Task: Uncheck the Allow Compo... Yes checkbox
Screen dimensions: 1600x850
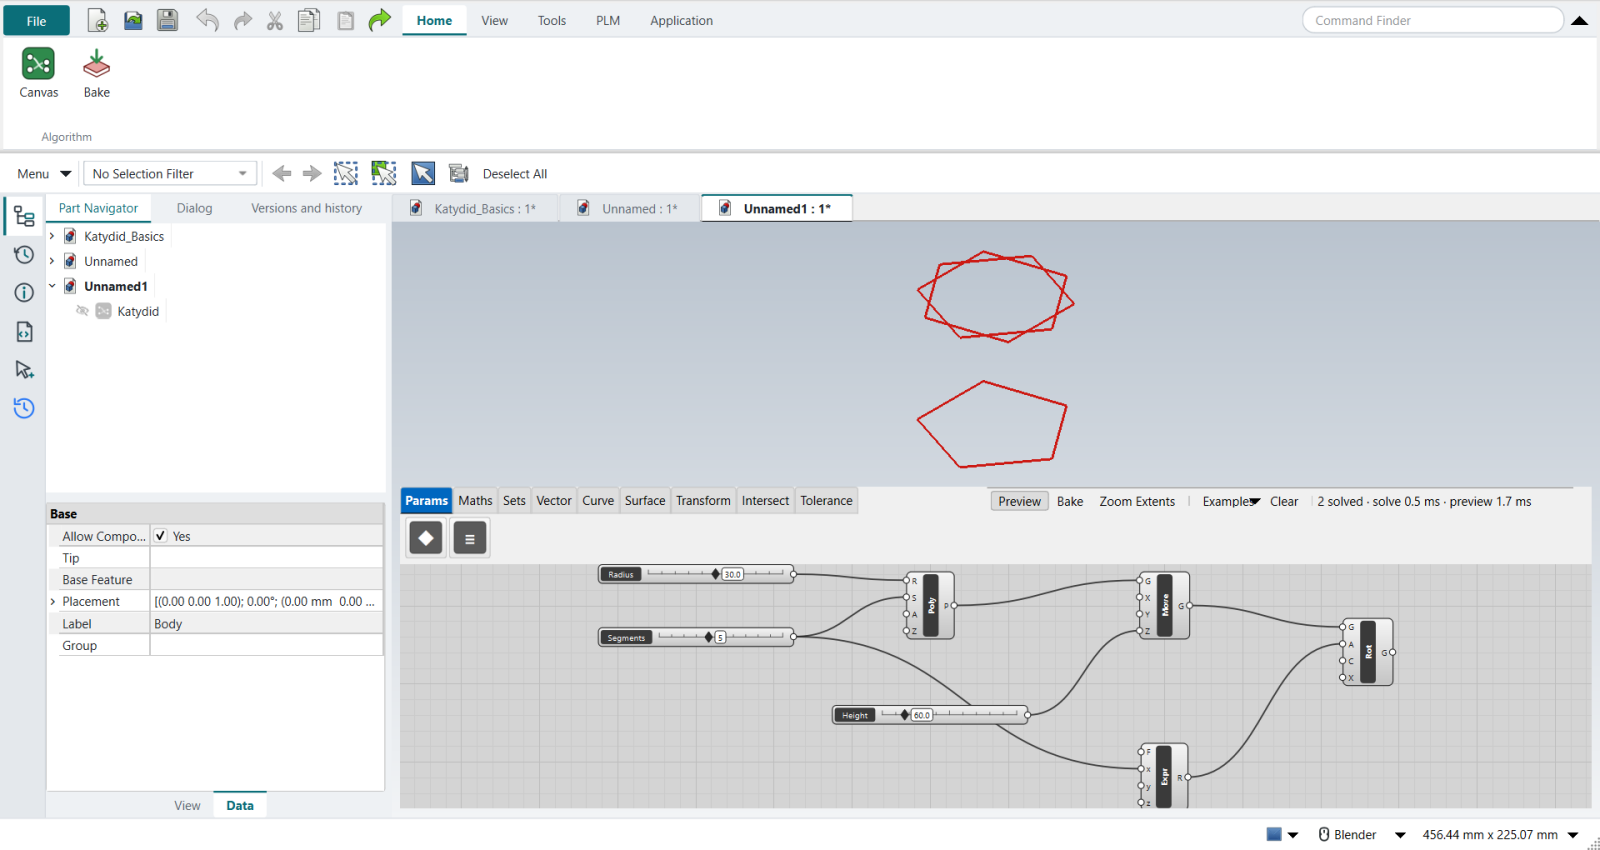Action: [x=160, y=536]
